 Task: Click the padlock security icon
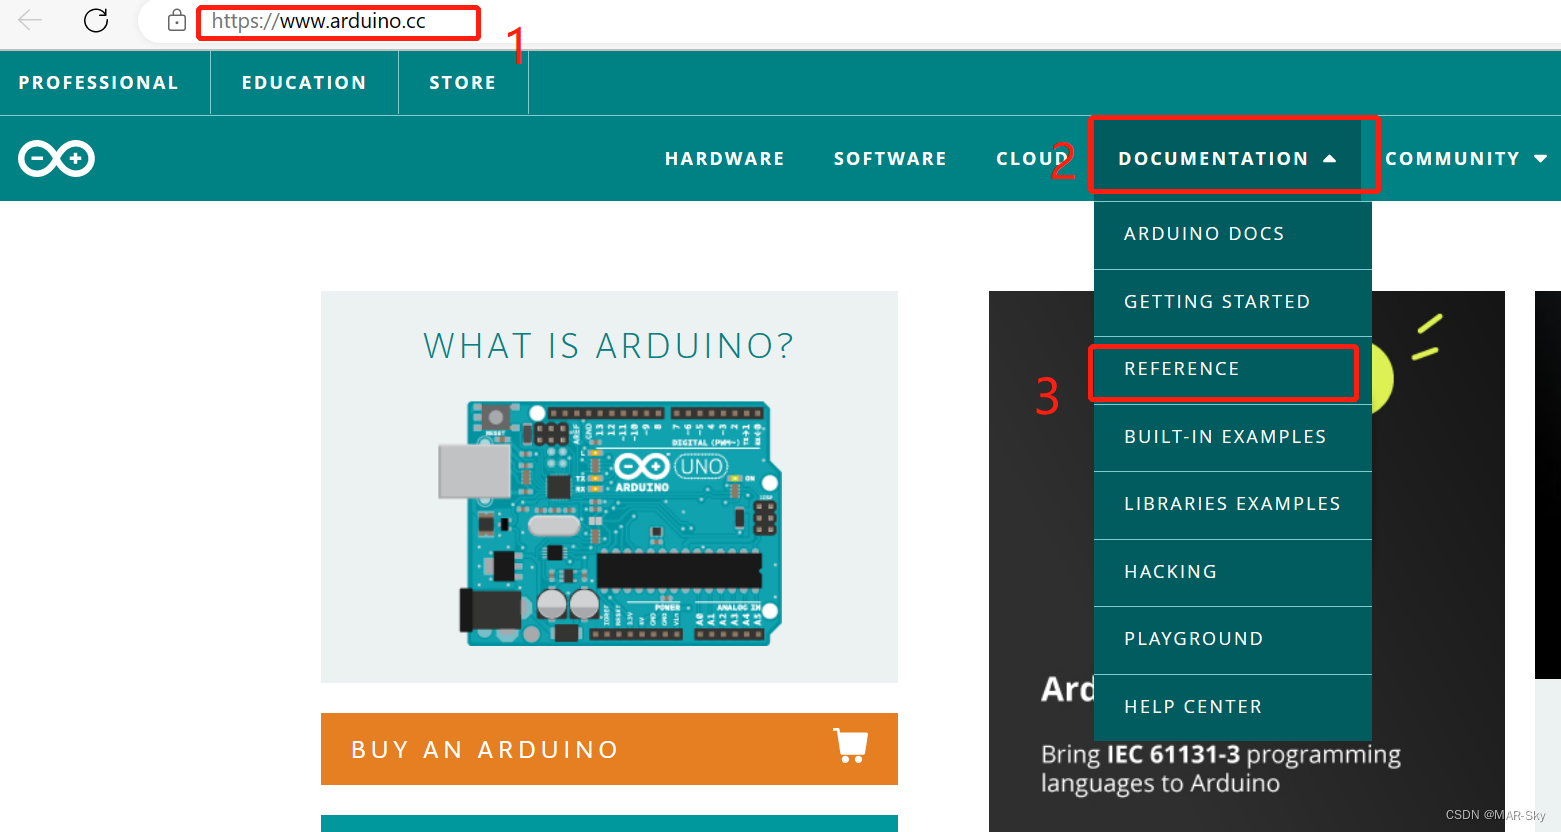click(176, 20)
